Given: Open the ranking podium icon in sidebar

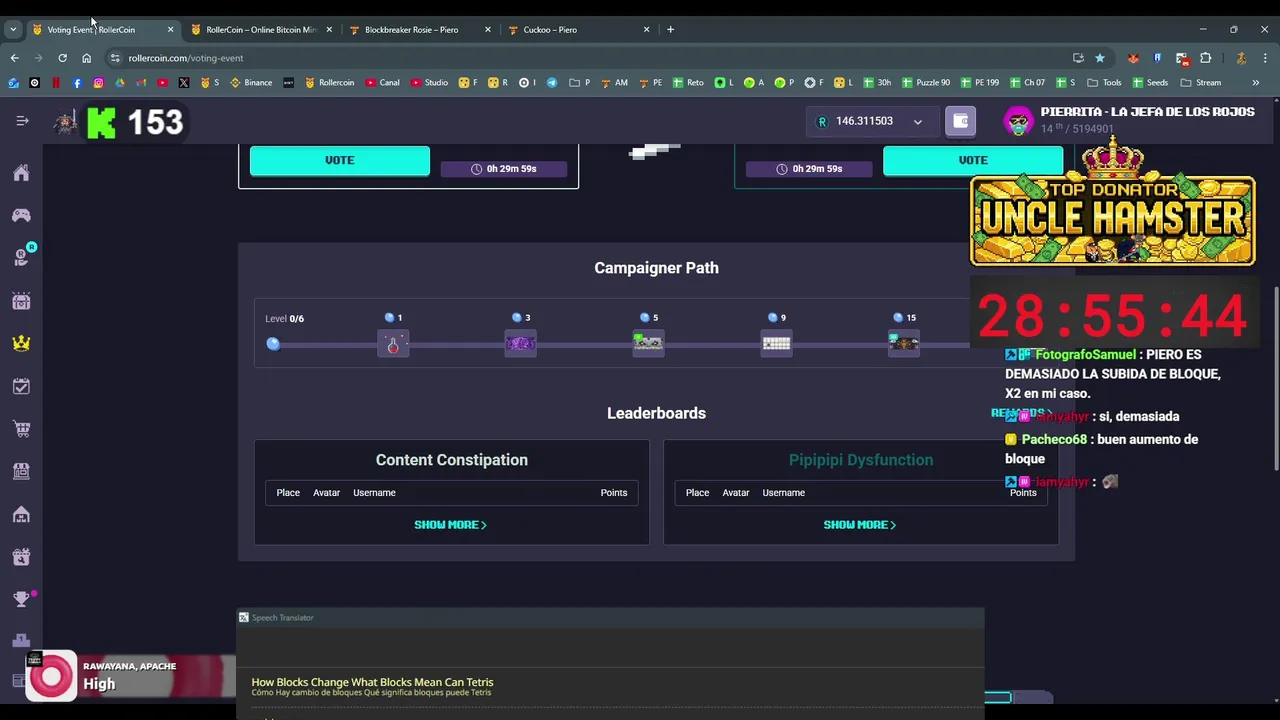Looking at the screenshot, I should (x=21, y=641).
